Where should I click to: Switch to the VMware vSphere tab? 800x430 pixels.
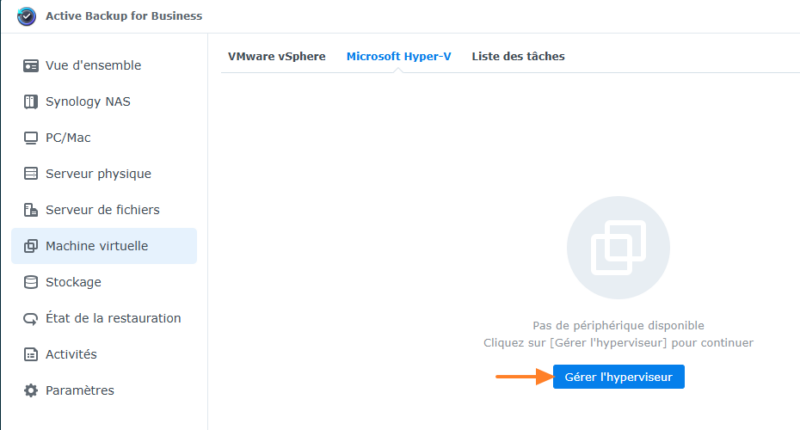click(277, 57)
